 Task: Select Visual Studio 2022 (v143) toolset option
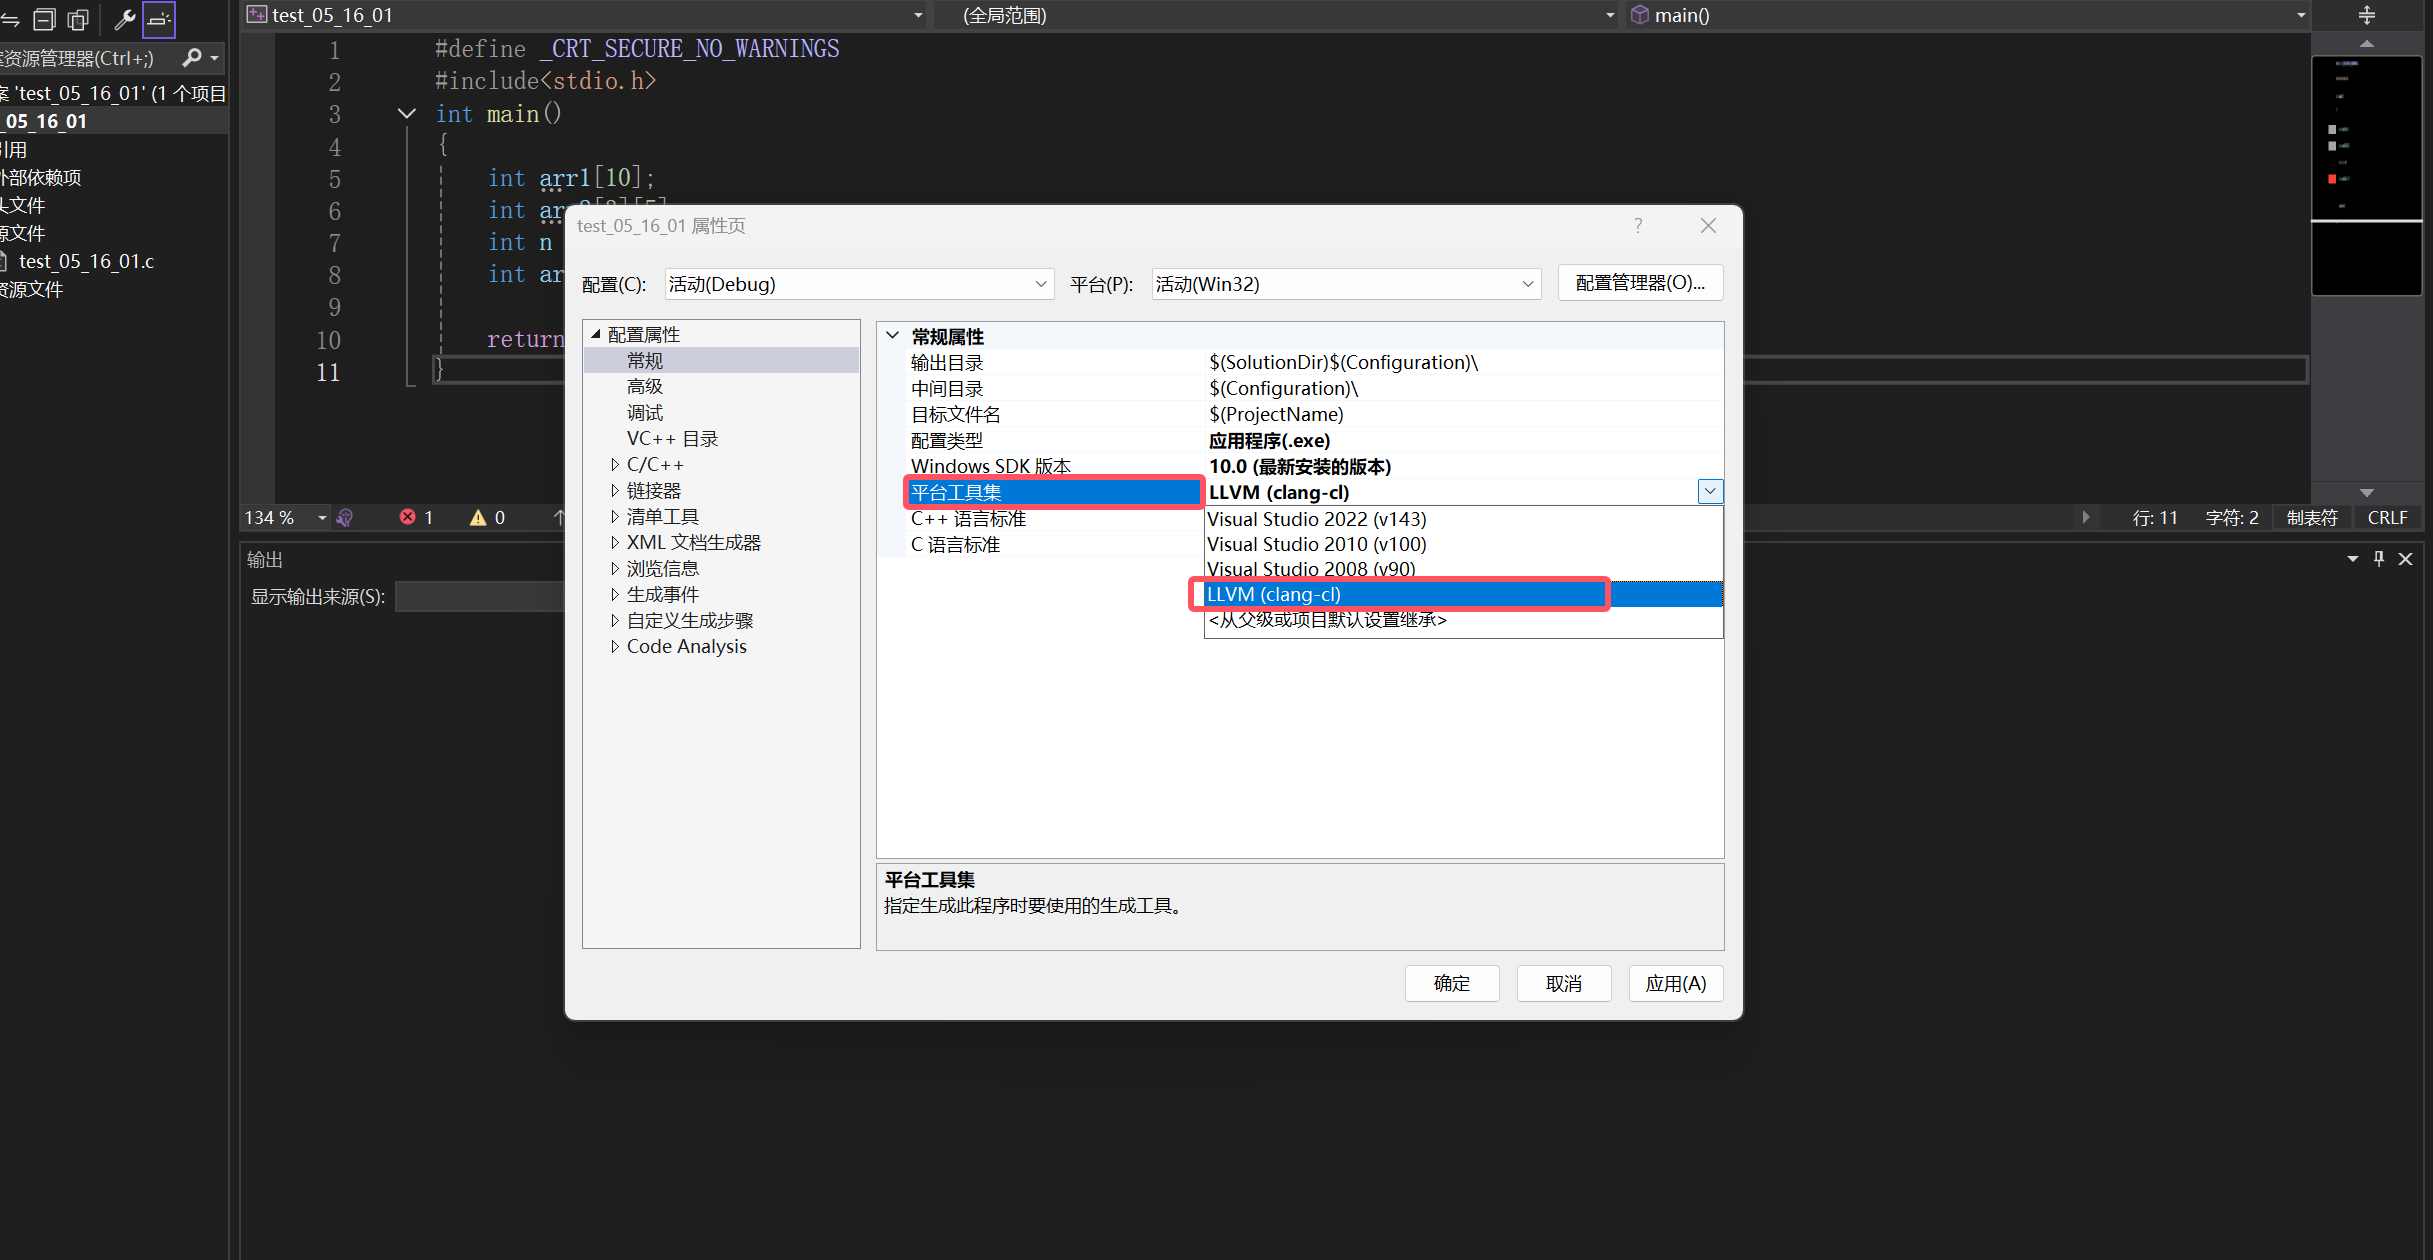1316,519
